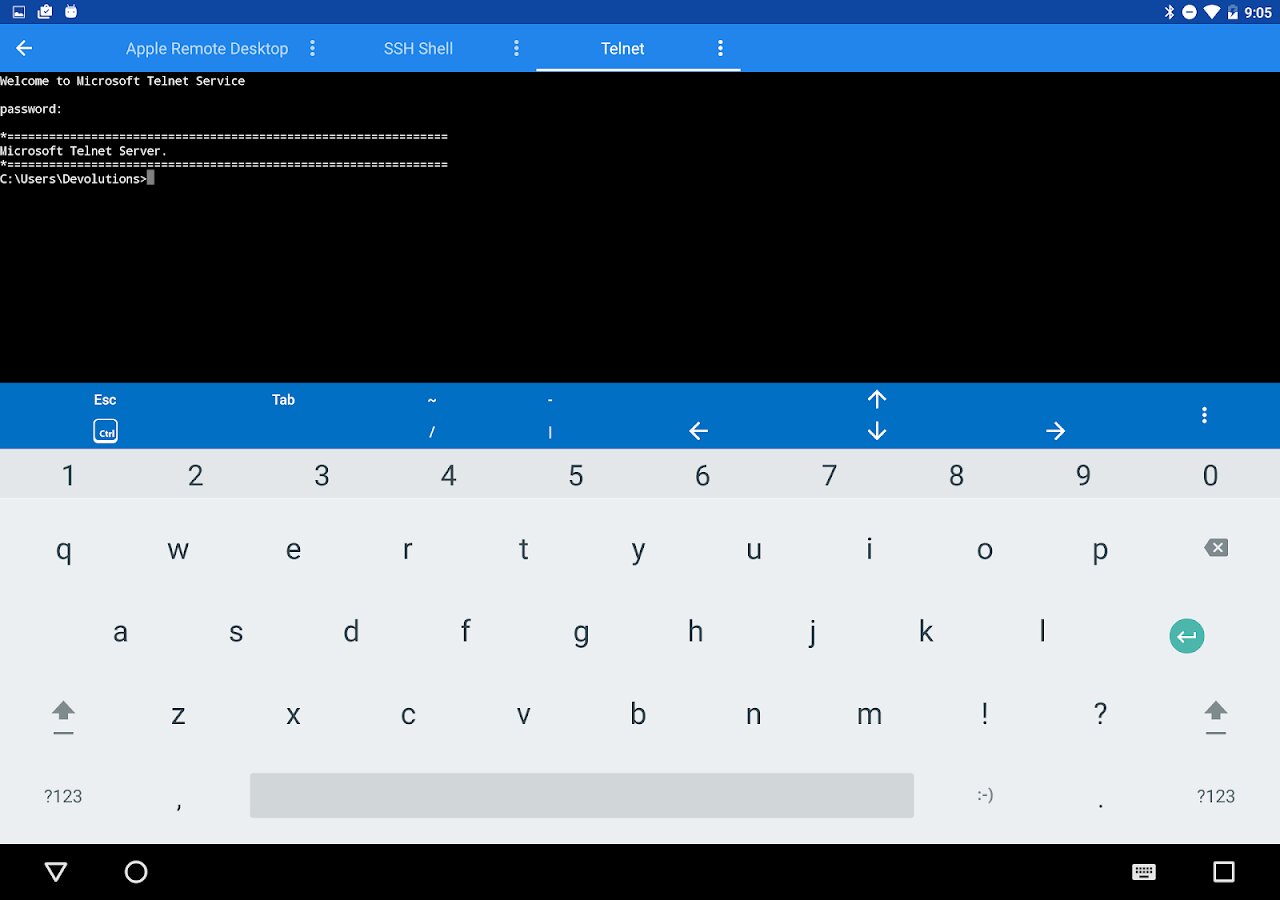Image resolution: width=1280 pixels, height=900 pixels.
Task: Tap the green enter key
Action: (x=1187, y=635)
